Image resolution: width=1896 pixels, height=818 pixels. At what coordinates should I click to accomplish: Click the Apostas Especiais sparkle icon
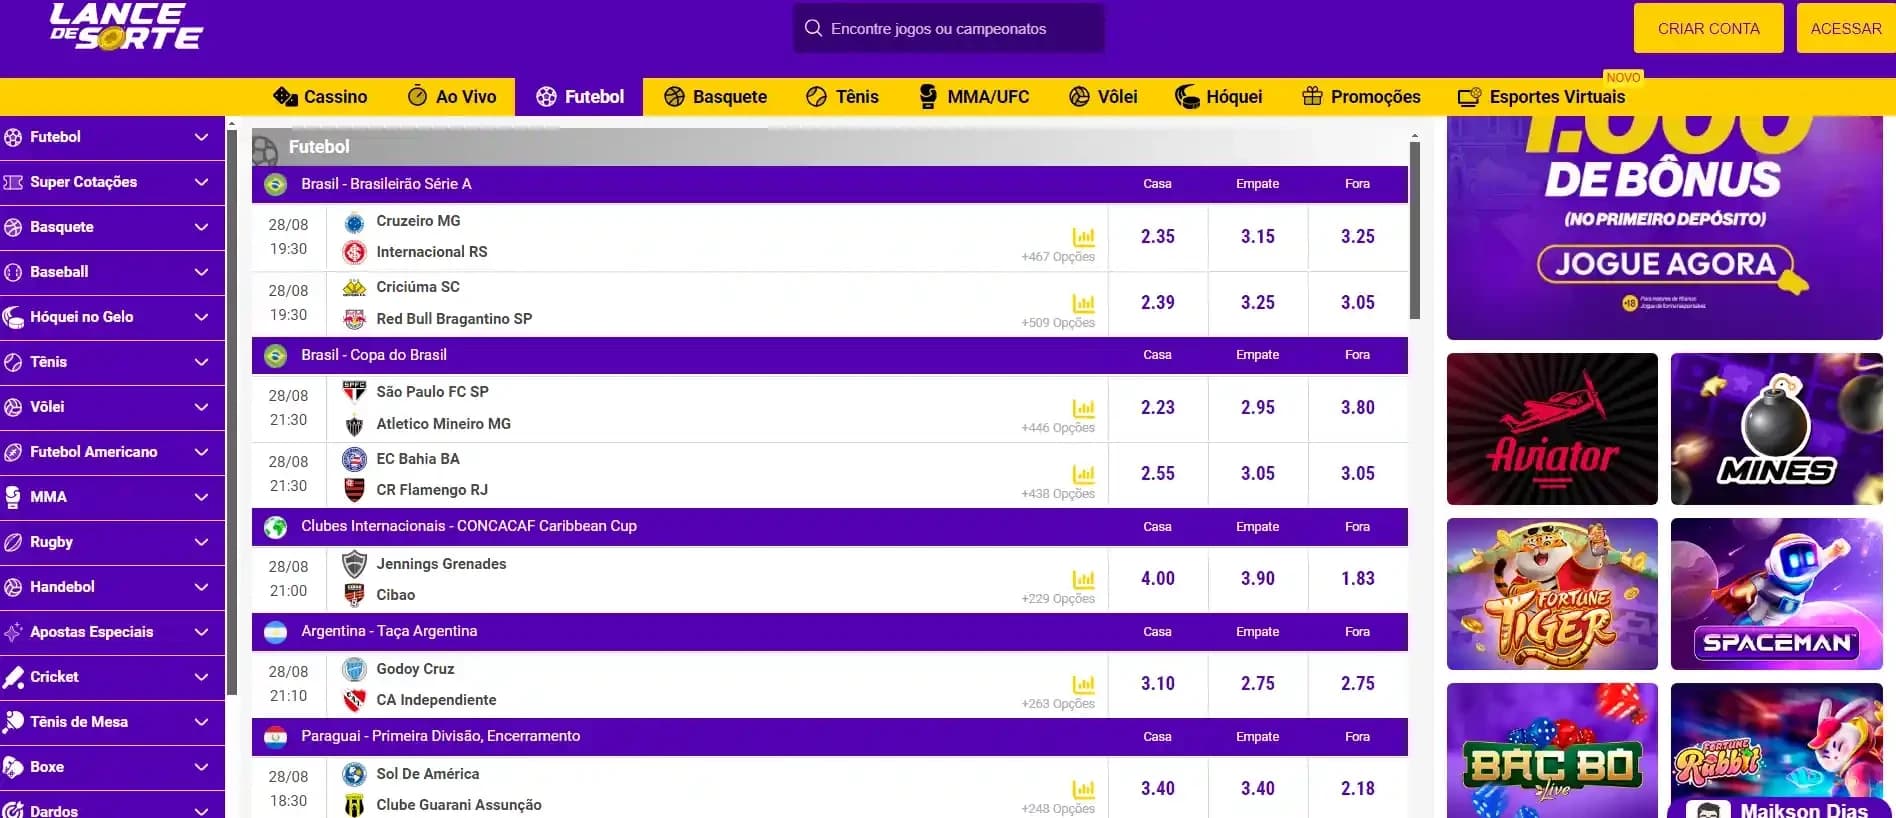click(x=13, y=632)
